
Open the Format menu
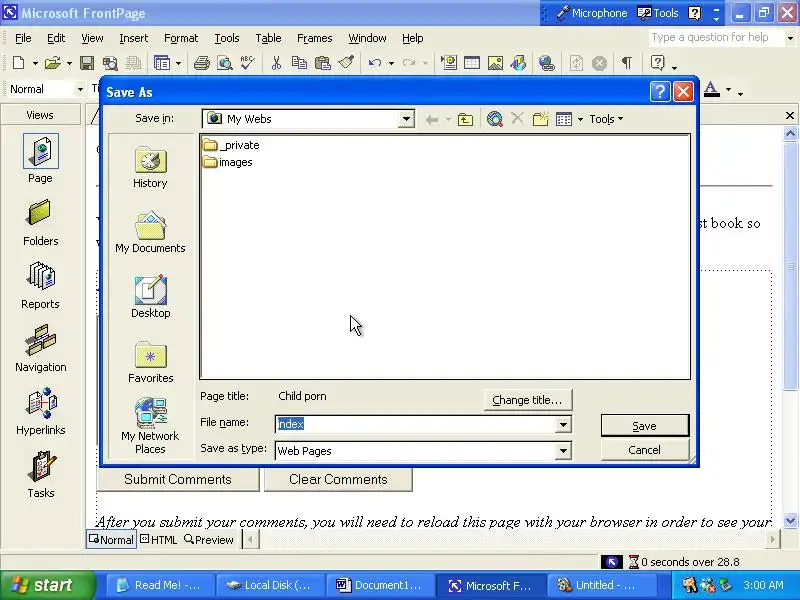(181, 38)
